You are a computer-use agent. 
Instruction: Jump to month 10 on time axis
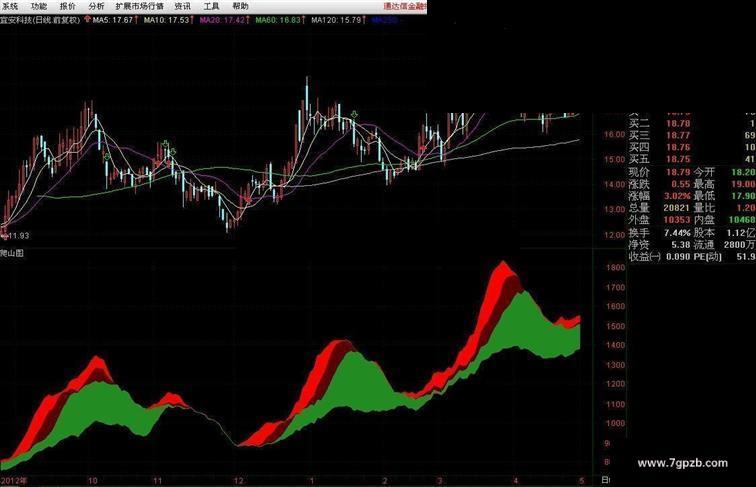pos(93,481)
